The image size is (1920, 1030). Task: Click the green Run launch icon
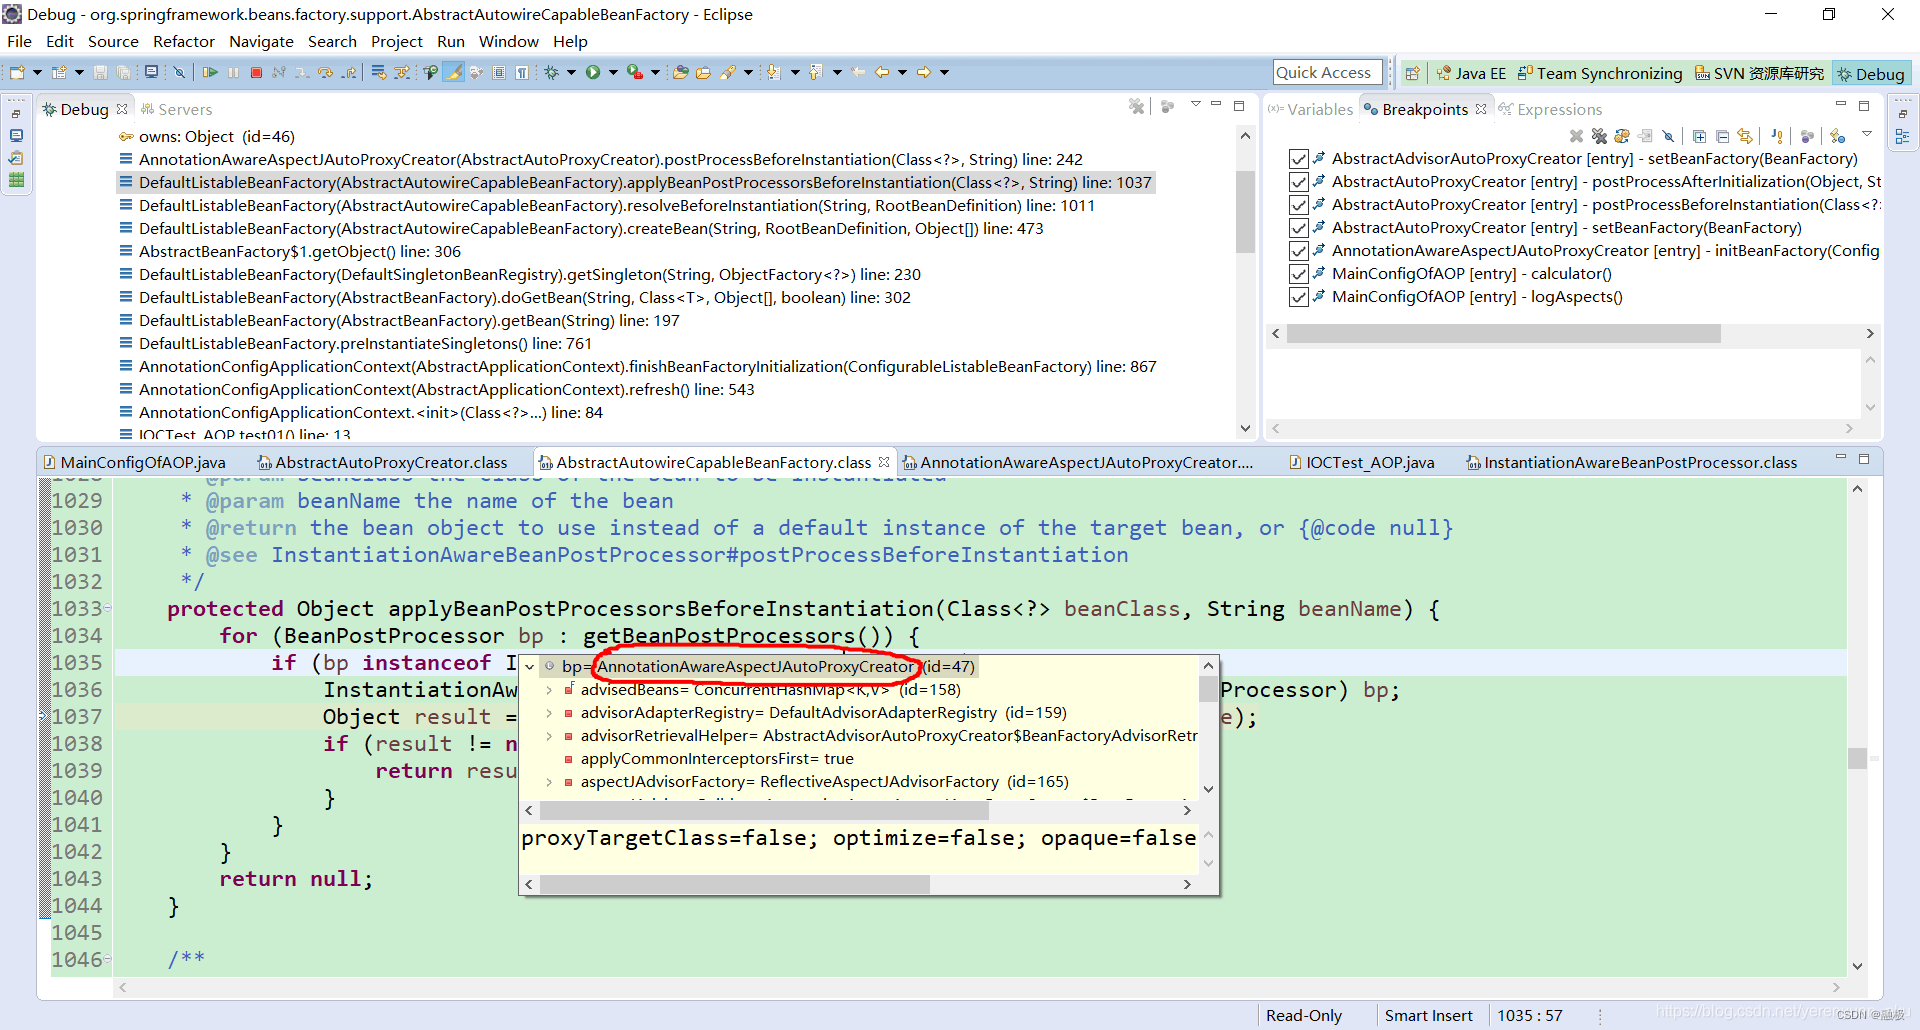click(593, 72)
